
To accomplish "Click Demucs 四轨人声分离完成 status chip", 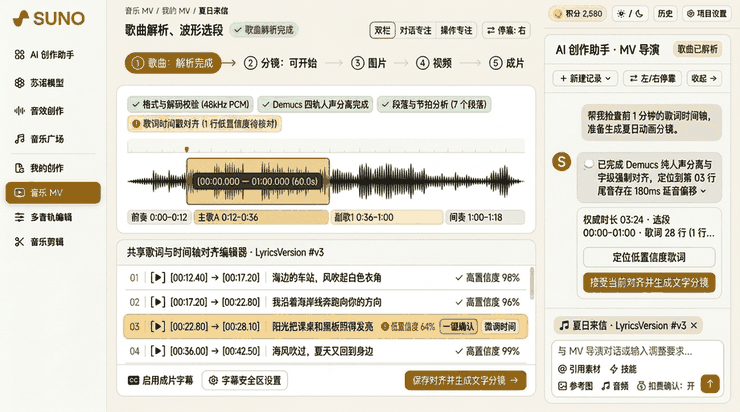I will (315, 104).
